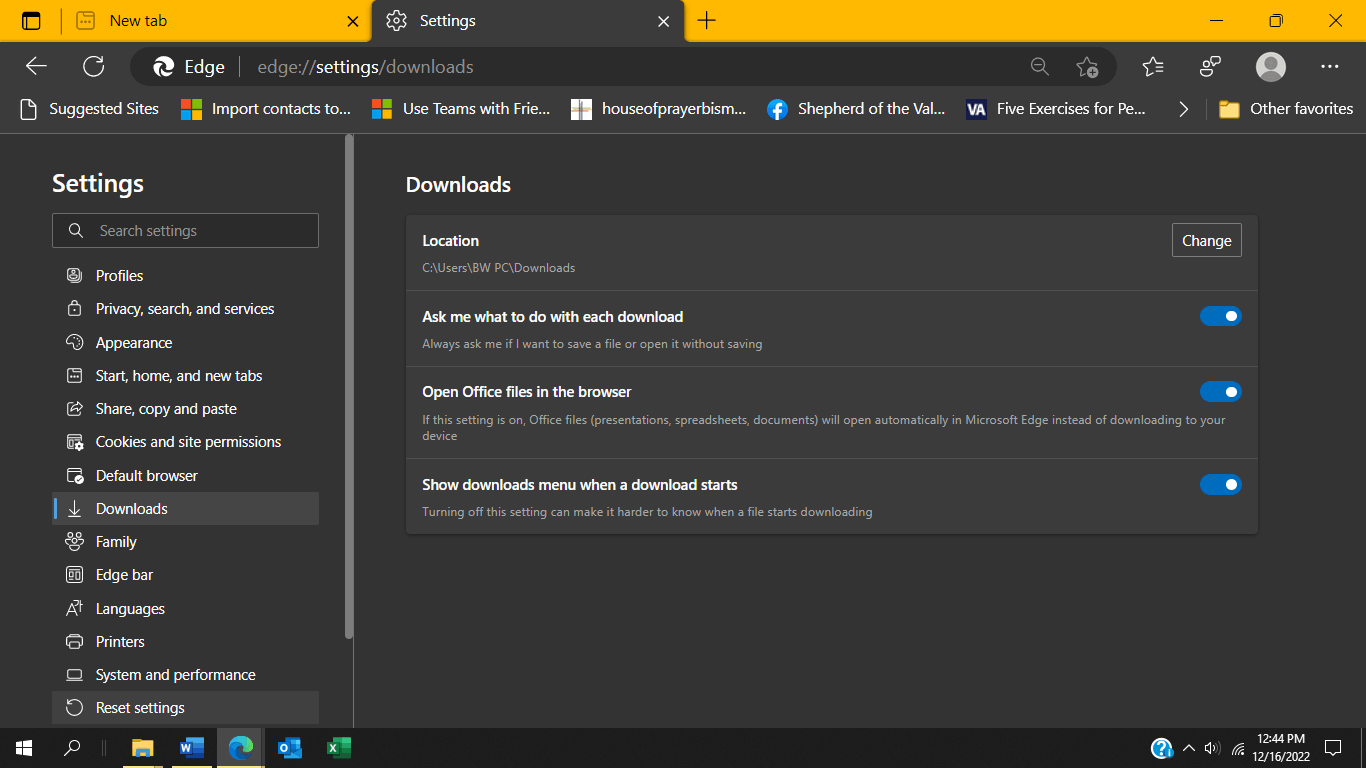
Task: Toggle Ask me what to do with each download
Action: click(x=1221, y=316)
